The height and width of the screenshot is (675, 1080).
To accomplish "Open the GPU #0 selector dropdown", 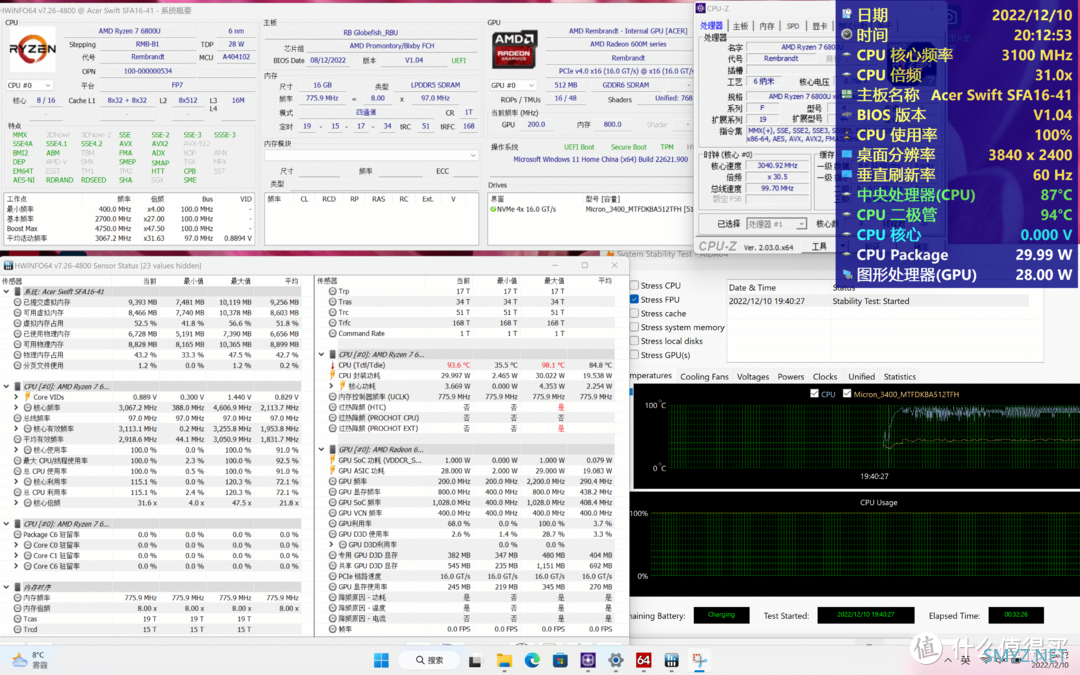I will 513,85.
